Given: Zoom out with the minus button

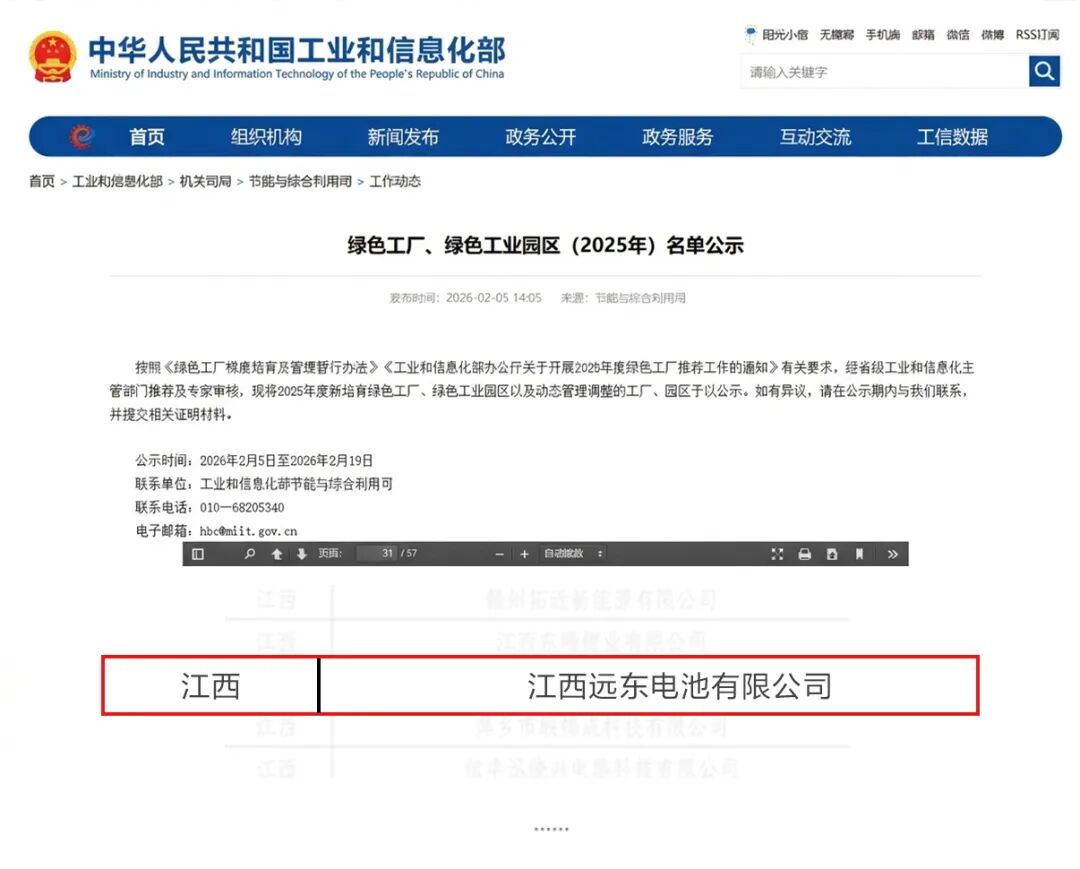Looking at the screenshot, I should coord(500,554).
